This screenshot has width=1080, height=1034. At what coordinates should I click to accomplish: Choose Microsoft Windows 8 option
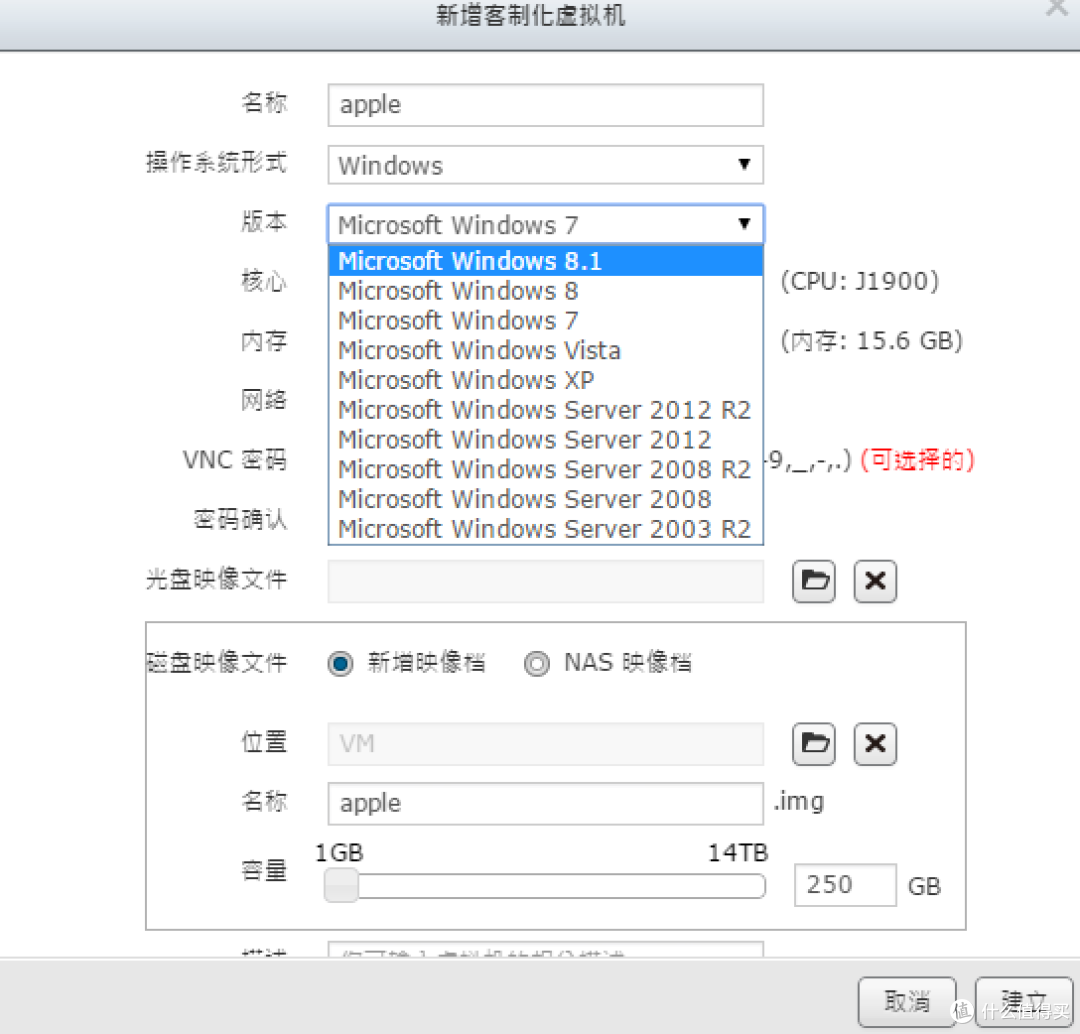click(546, 291)
